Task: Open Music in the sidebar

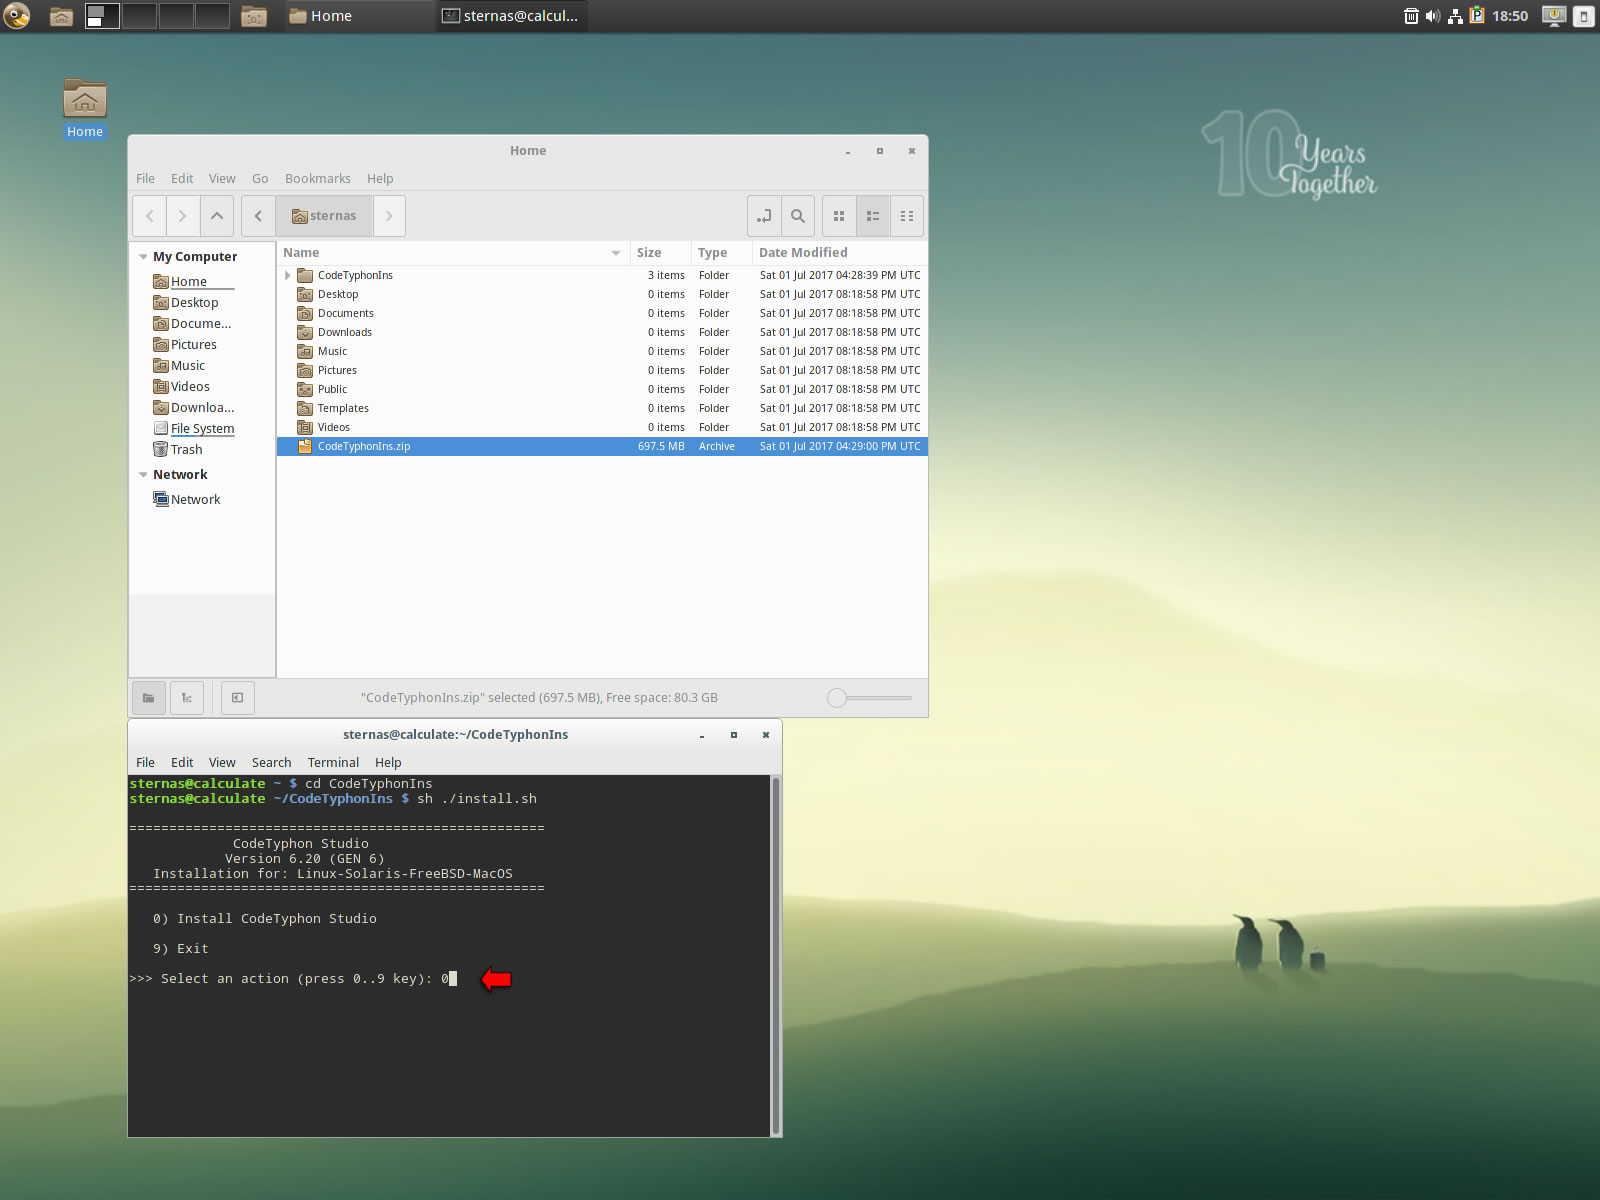Action: click(x=179, y=366)
